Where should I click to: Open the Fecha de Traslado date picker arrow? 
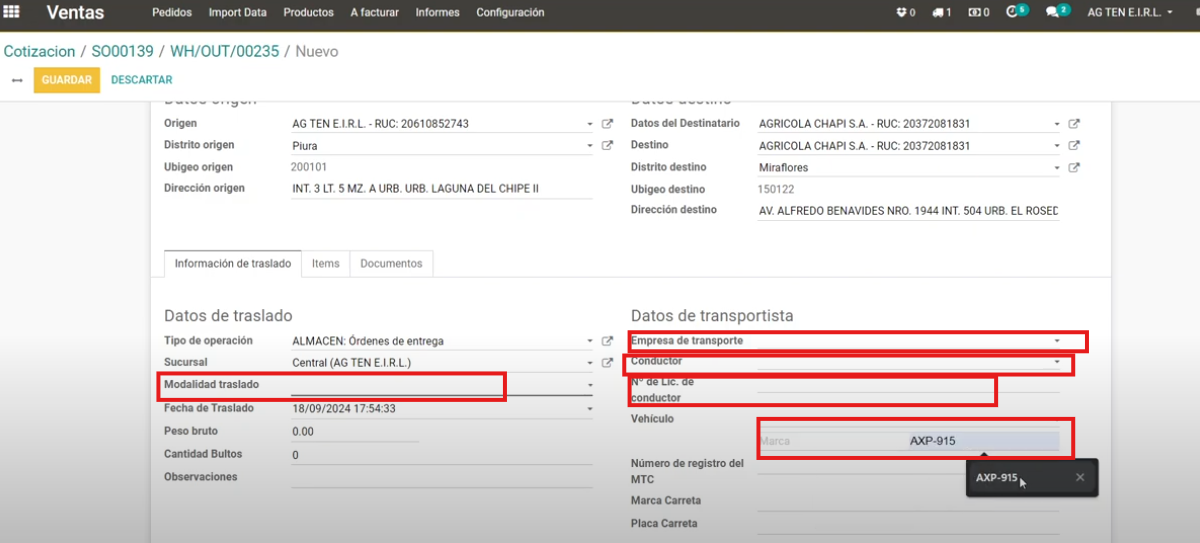pyautogui.click(x=590, y=409)
